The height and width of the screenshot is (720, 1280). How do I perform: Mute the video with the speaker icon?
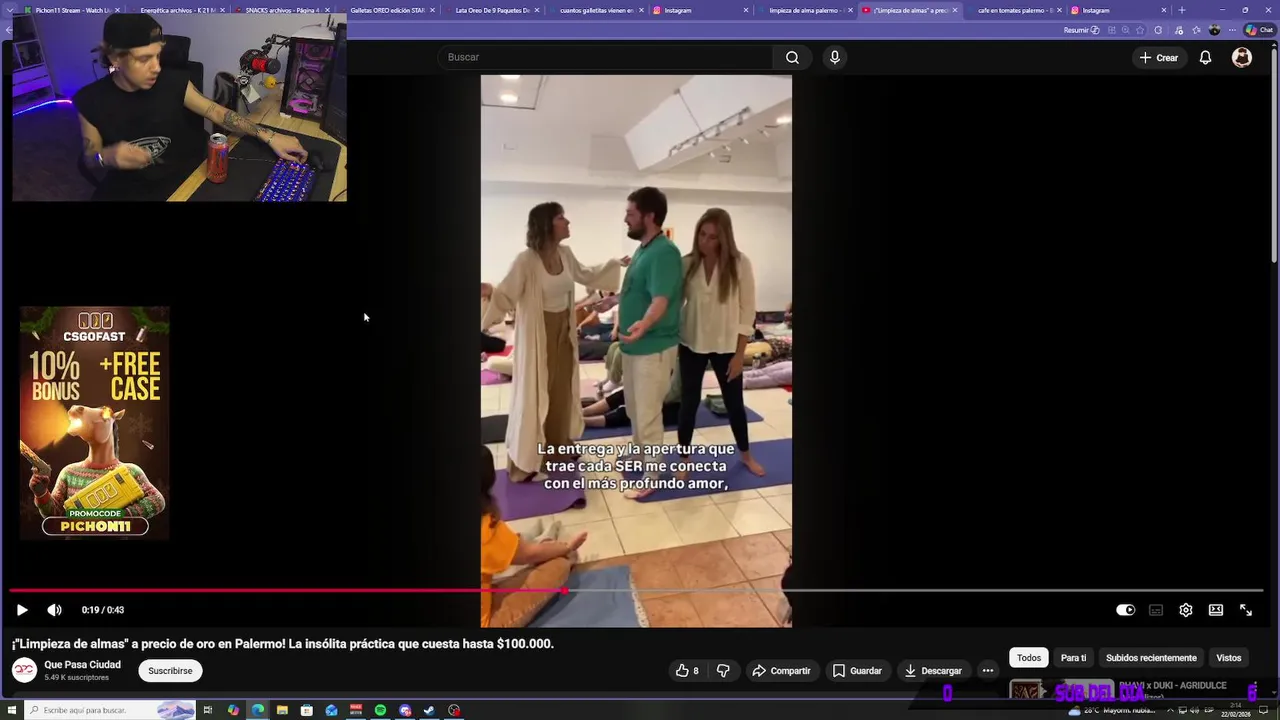(54, 610)
